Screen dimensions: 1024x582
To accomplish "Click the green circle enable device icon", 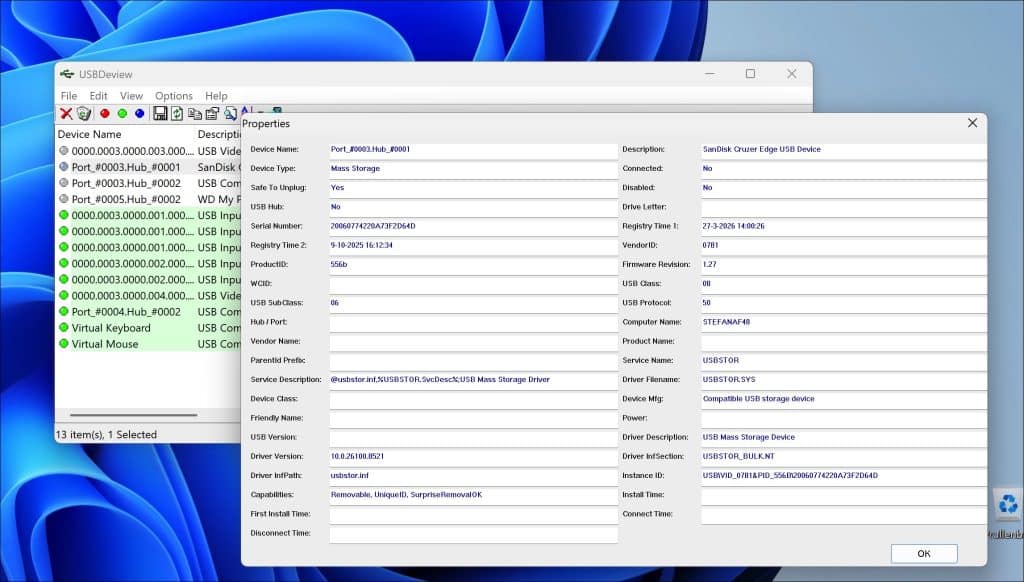I will pos(122,114).
